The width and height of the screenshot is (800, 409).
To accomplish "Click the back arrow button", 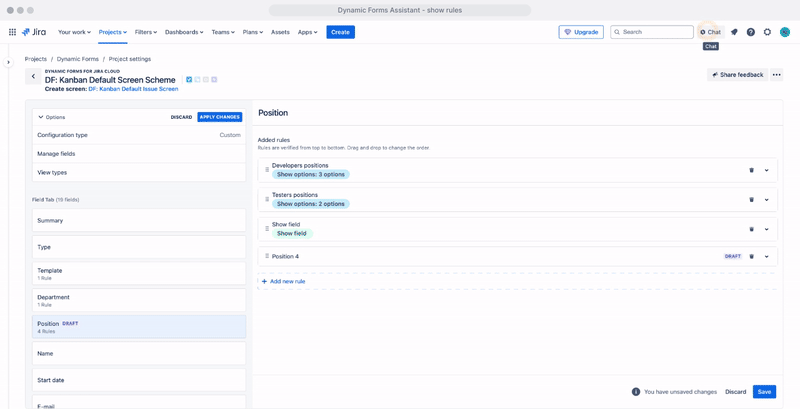I will (x=33, y=76).
